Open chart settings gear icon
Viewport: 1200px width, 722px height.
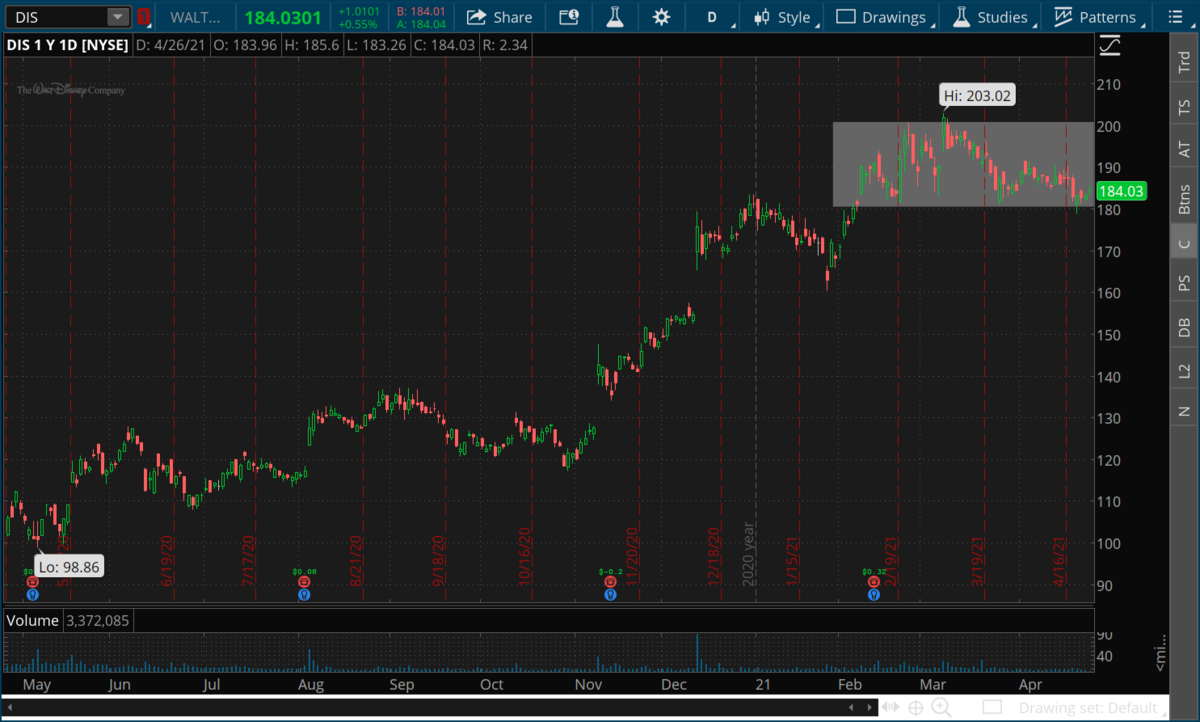[x=661, y=17]
